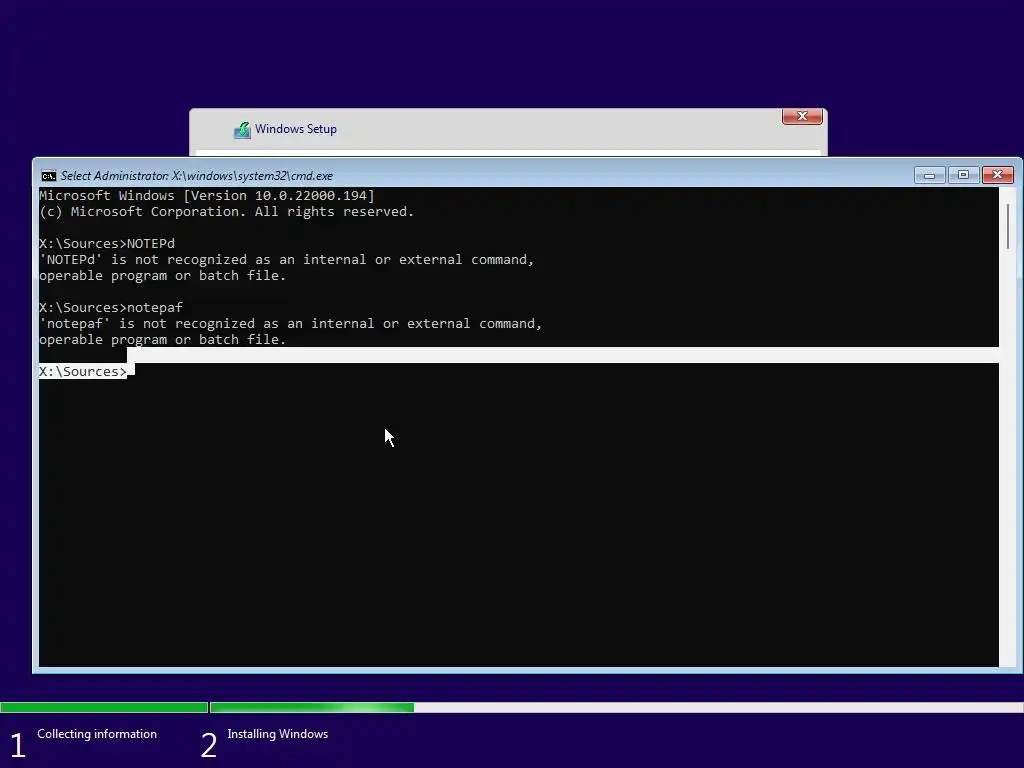Click the 'NOTEPd' is not recognized error line

(x=287, y=260)
